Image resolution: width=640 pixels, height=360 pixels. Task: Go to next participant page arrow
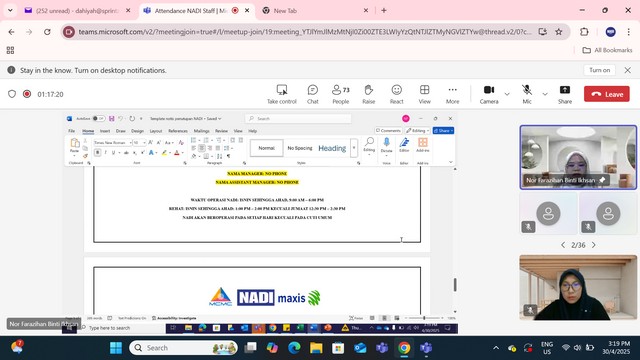click(594, 245)
